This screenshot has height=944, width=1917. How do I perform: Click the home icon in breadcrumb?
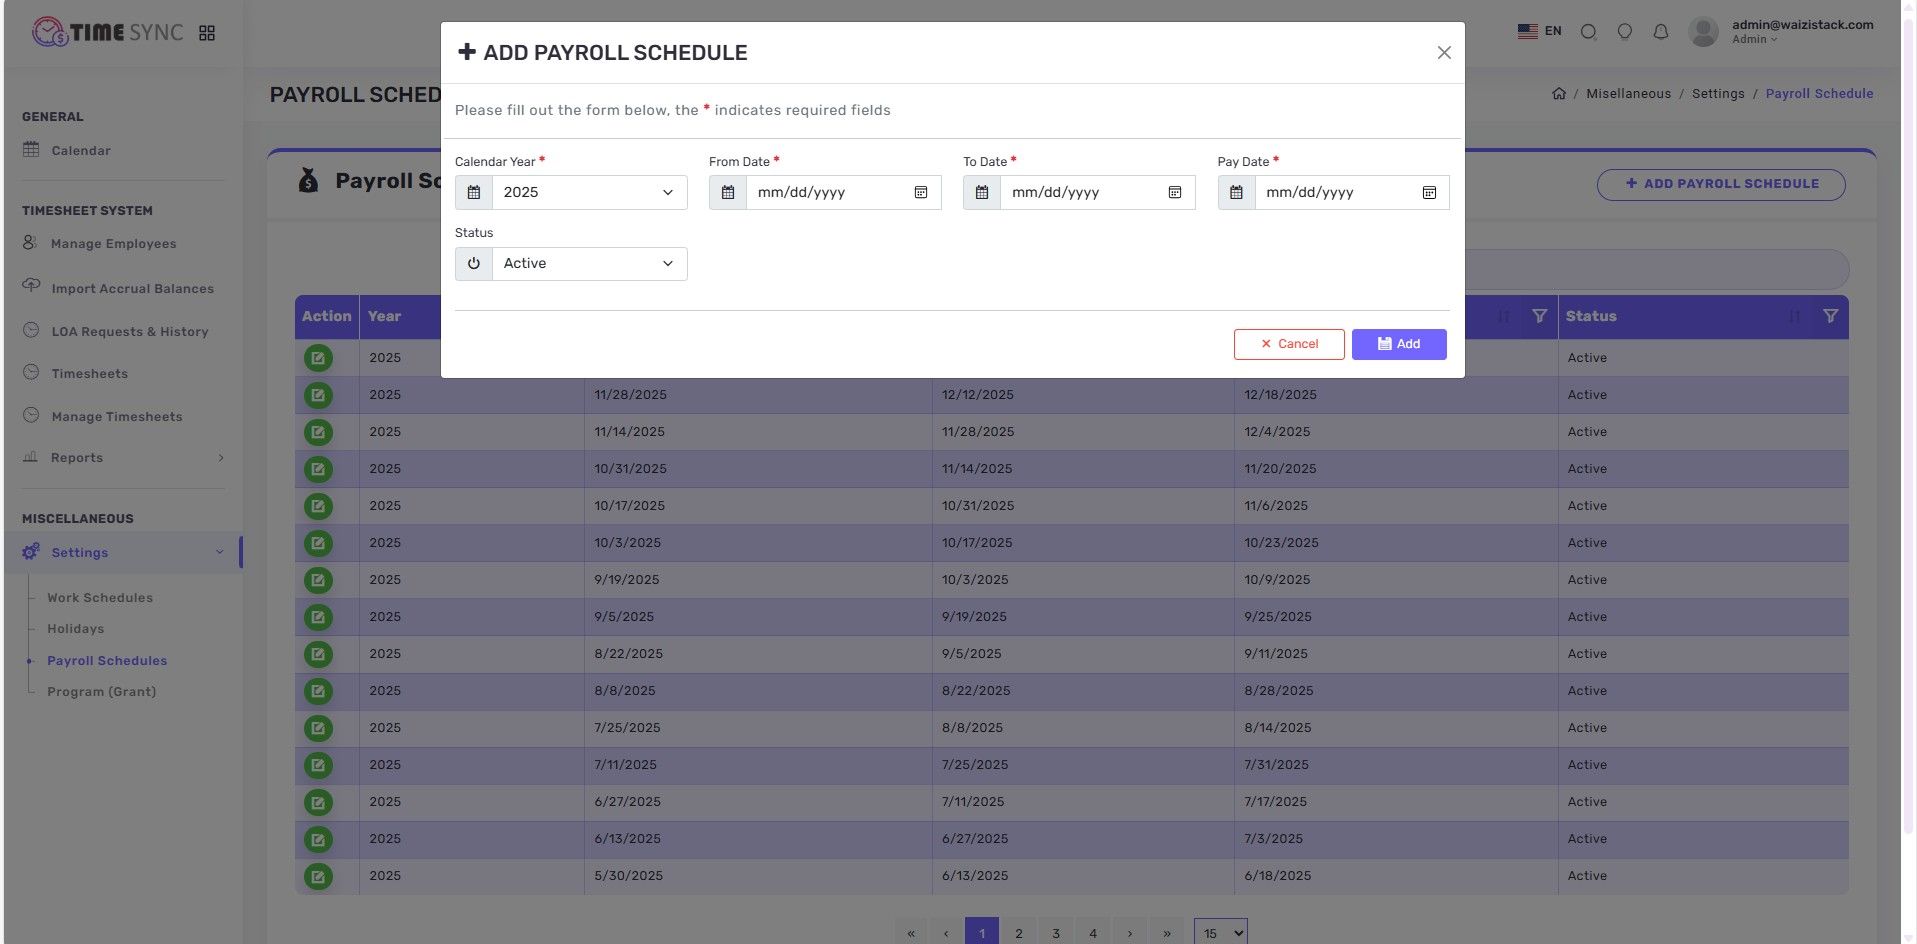(1558, 94)
